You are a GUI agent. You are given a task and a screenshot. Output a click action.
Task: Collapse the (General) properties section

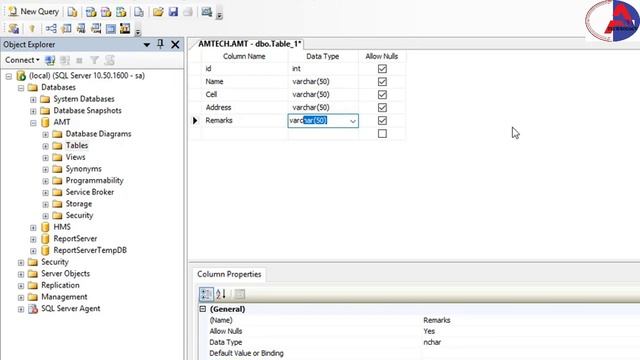coord(203,309)
